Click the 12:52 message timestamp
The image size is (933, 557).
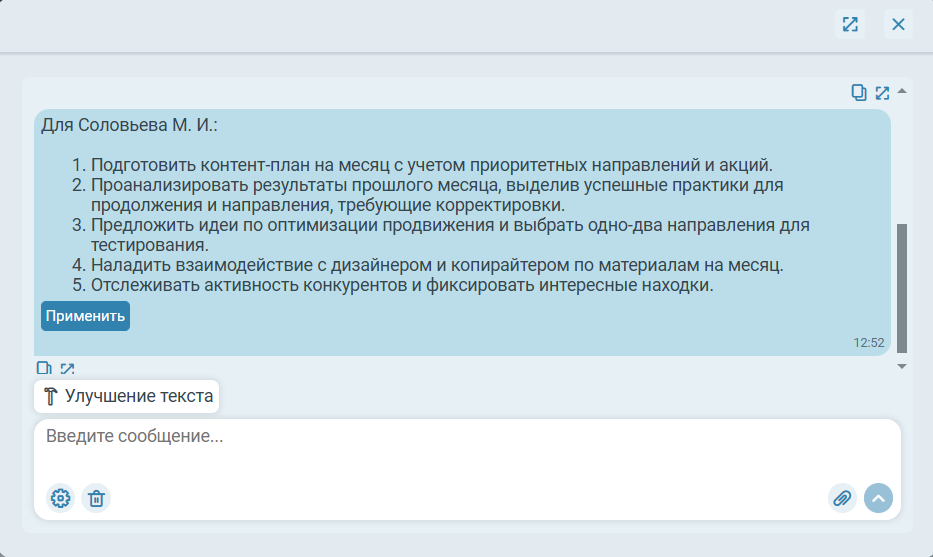pyautogui.click(x=868, y=342)
